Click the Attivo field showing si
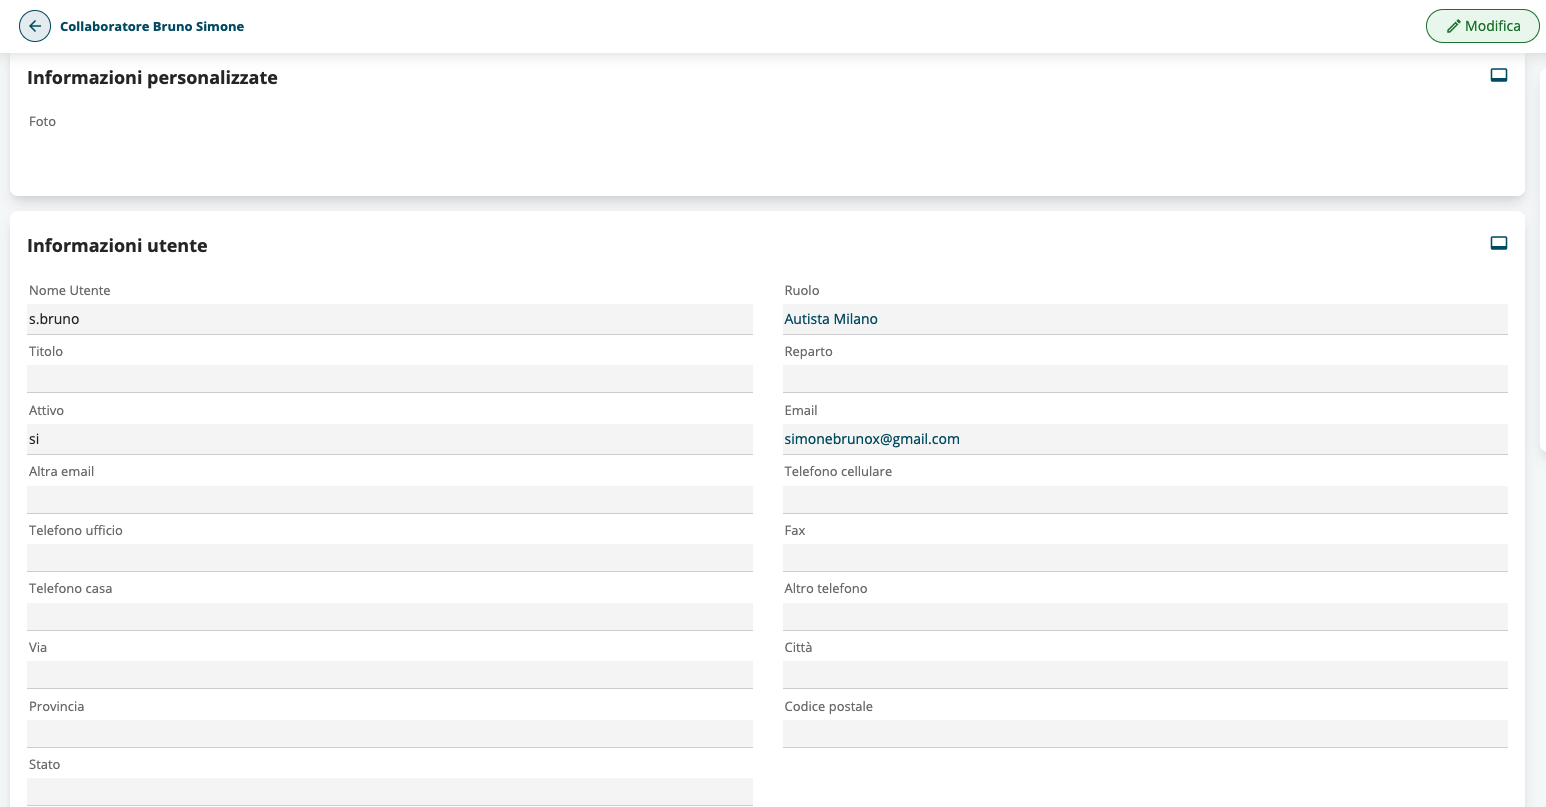Viewport: 1546px width, 807px height. pyautogui.click(x=390, y=439)
